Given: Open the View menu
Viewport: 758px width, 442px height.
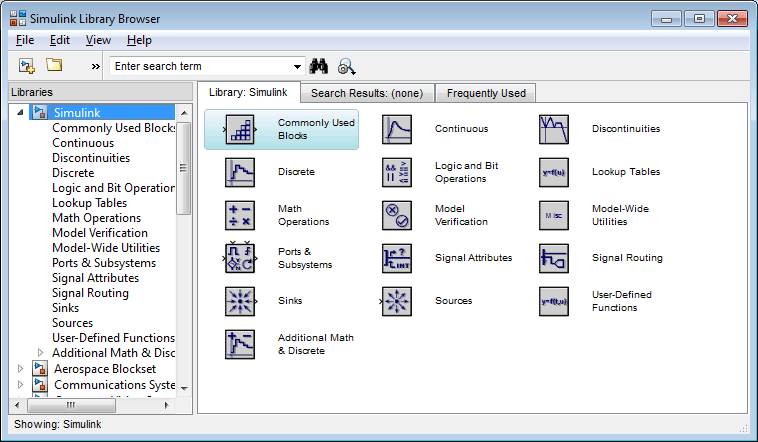Looking at the screenshot, I should pyautogui.click(x=98, y=40).
